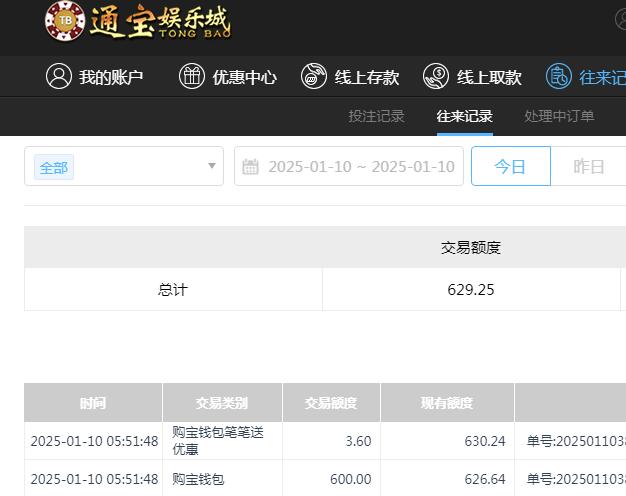Click the calendar icon in date field
Viewport: 626px width, 496px height.
(250, 167)
